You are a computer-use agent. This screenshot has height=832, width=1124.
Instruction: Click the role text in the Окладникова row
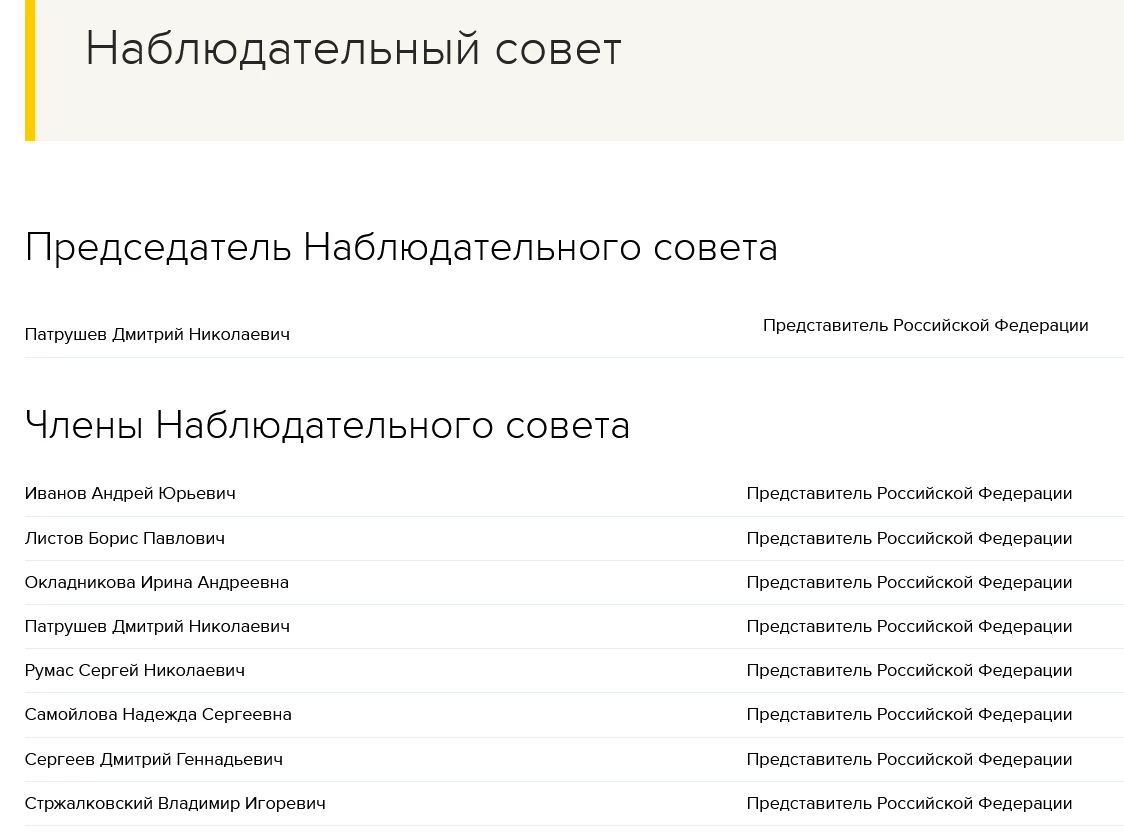pos(909,582)
